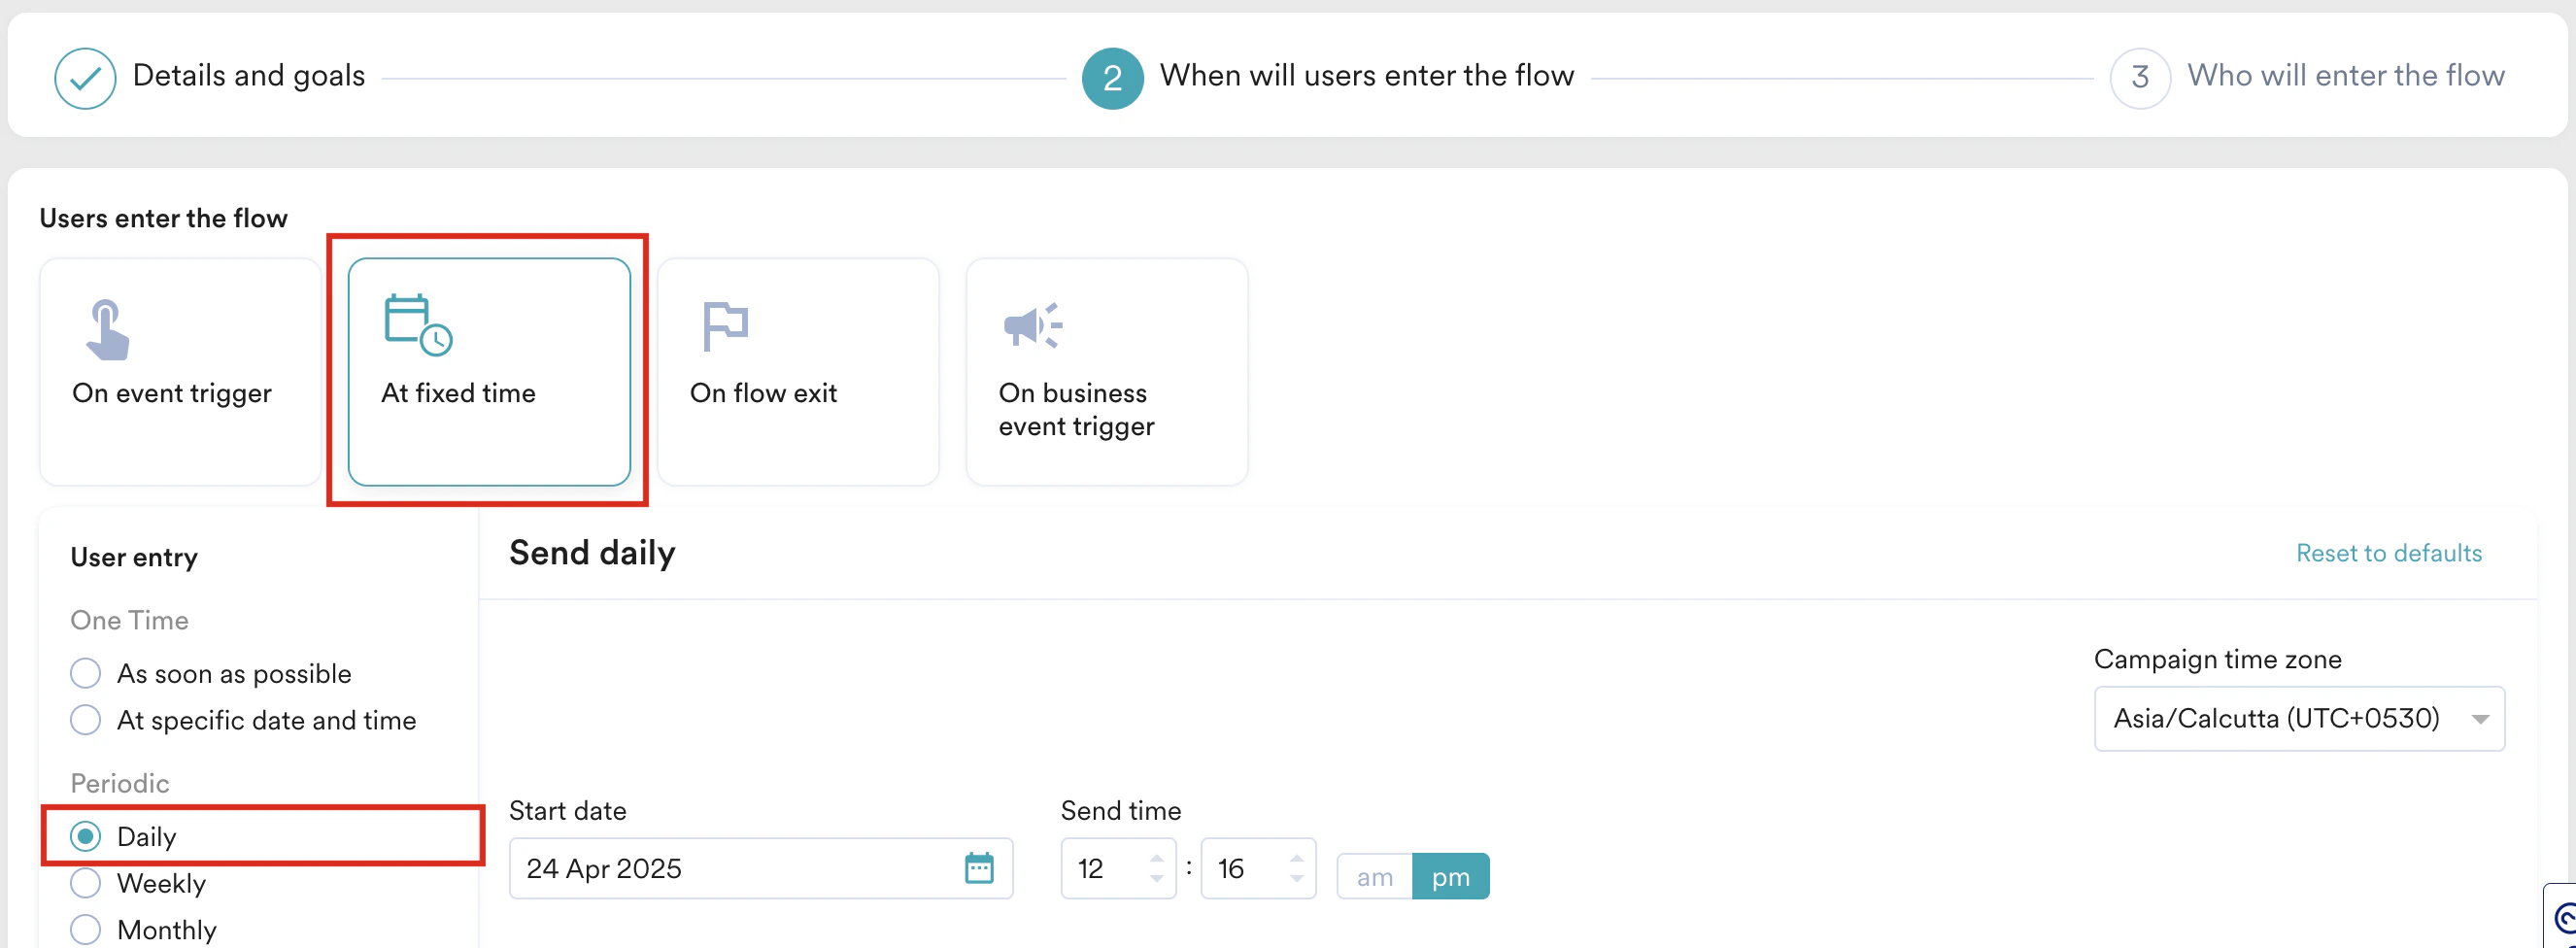Open the Campaign time zone dropdown

click(2298, 718)
